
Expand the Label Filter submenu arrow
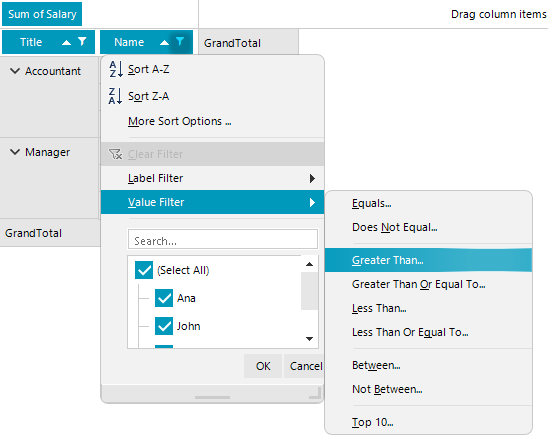click(312, 178)
